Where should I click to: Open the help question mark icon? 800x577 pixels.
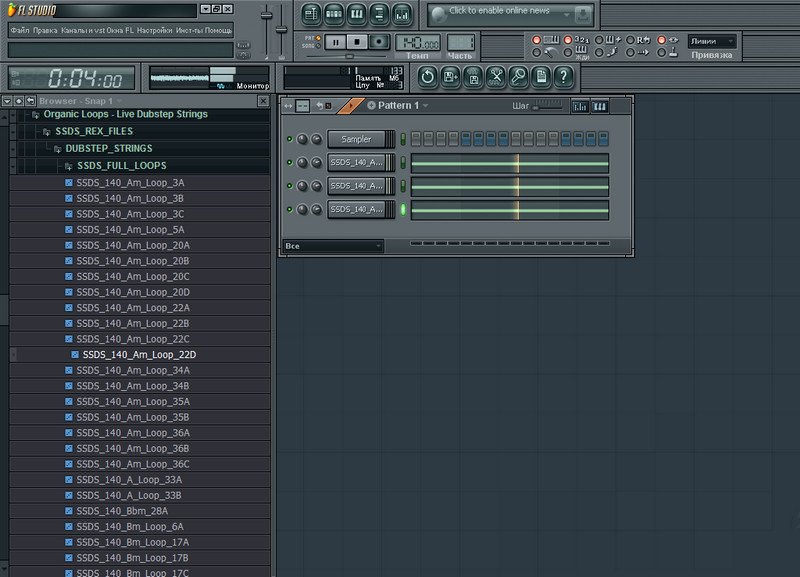coord(564,76)
